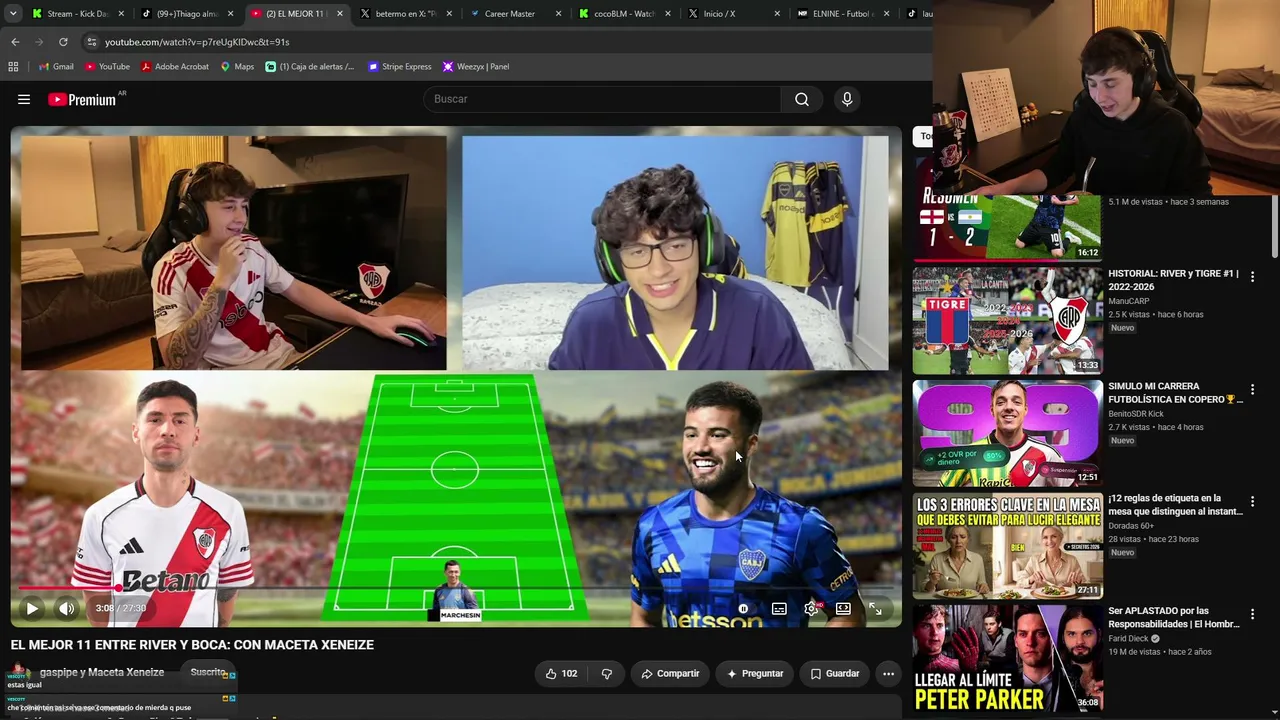Switch to the Thiago TikTok tab

(x=186, y=14)
